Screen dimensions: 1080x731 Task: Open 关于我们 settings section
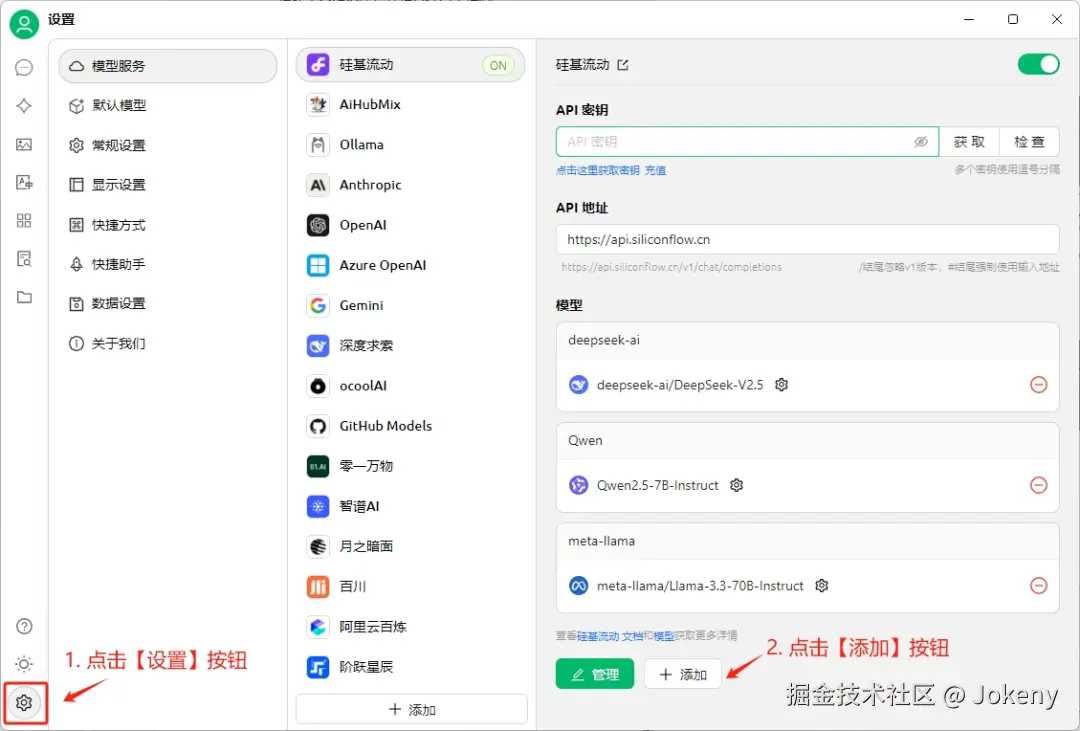(168, 343)
